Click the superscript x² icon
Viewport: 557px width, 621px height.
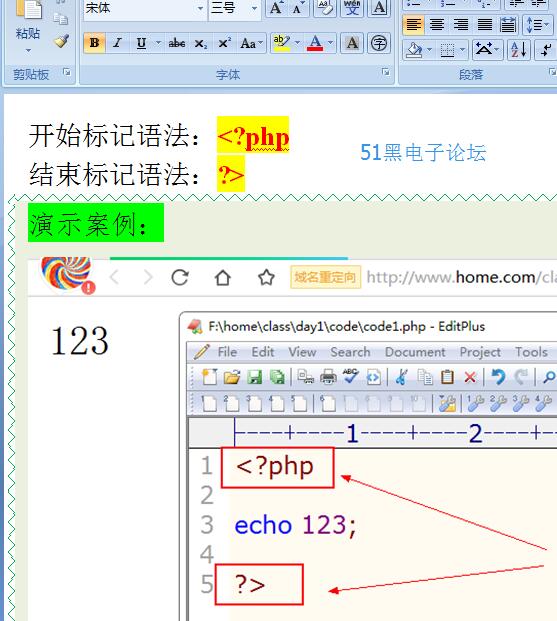(224, 43)
